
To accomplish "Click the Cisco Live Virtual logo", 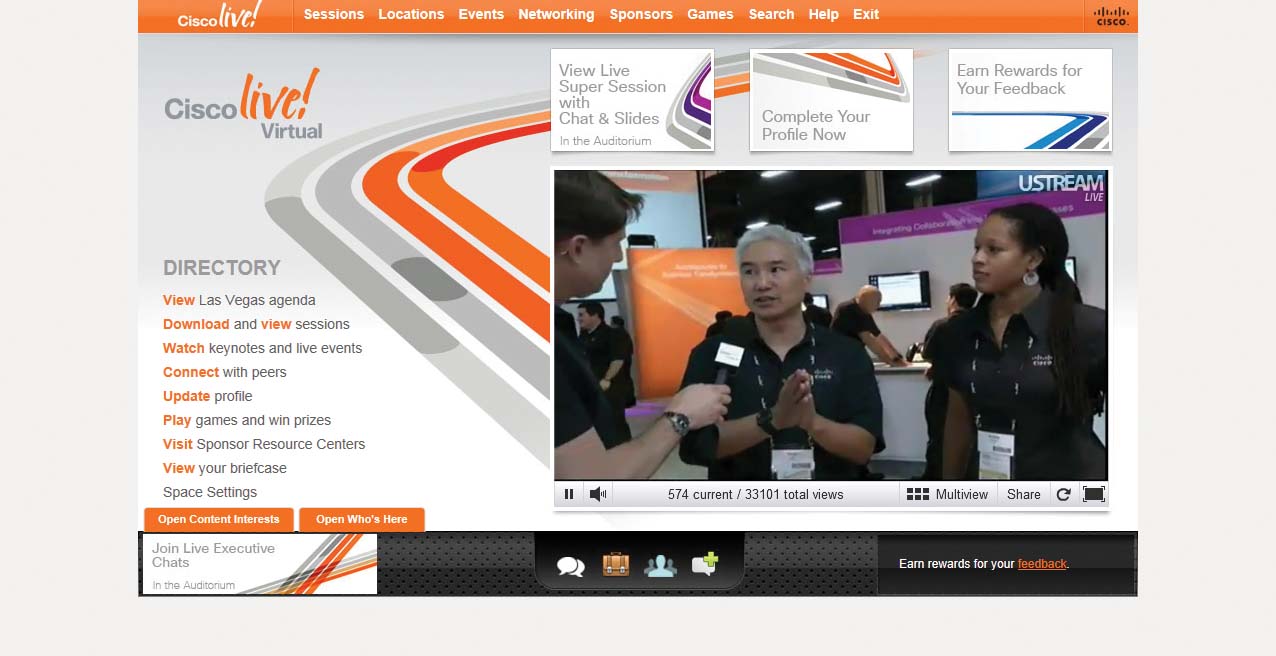I will click(x=242, y=103).
